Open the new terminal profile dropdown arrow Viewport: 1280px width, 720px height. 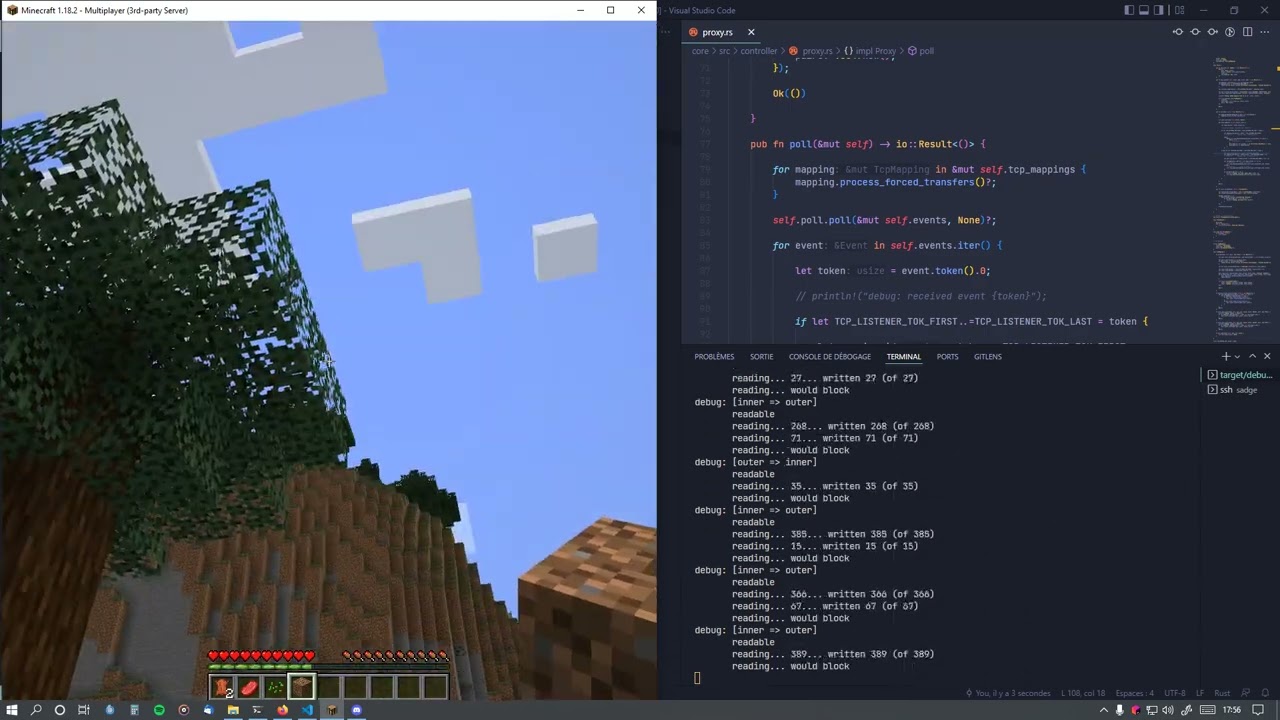(1237, 357)
